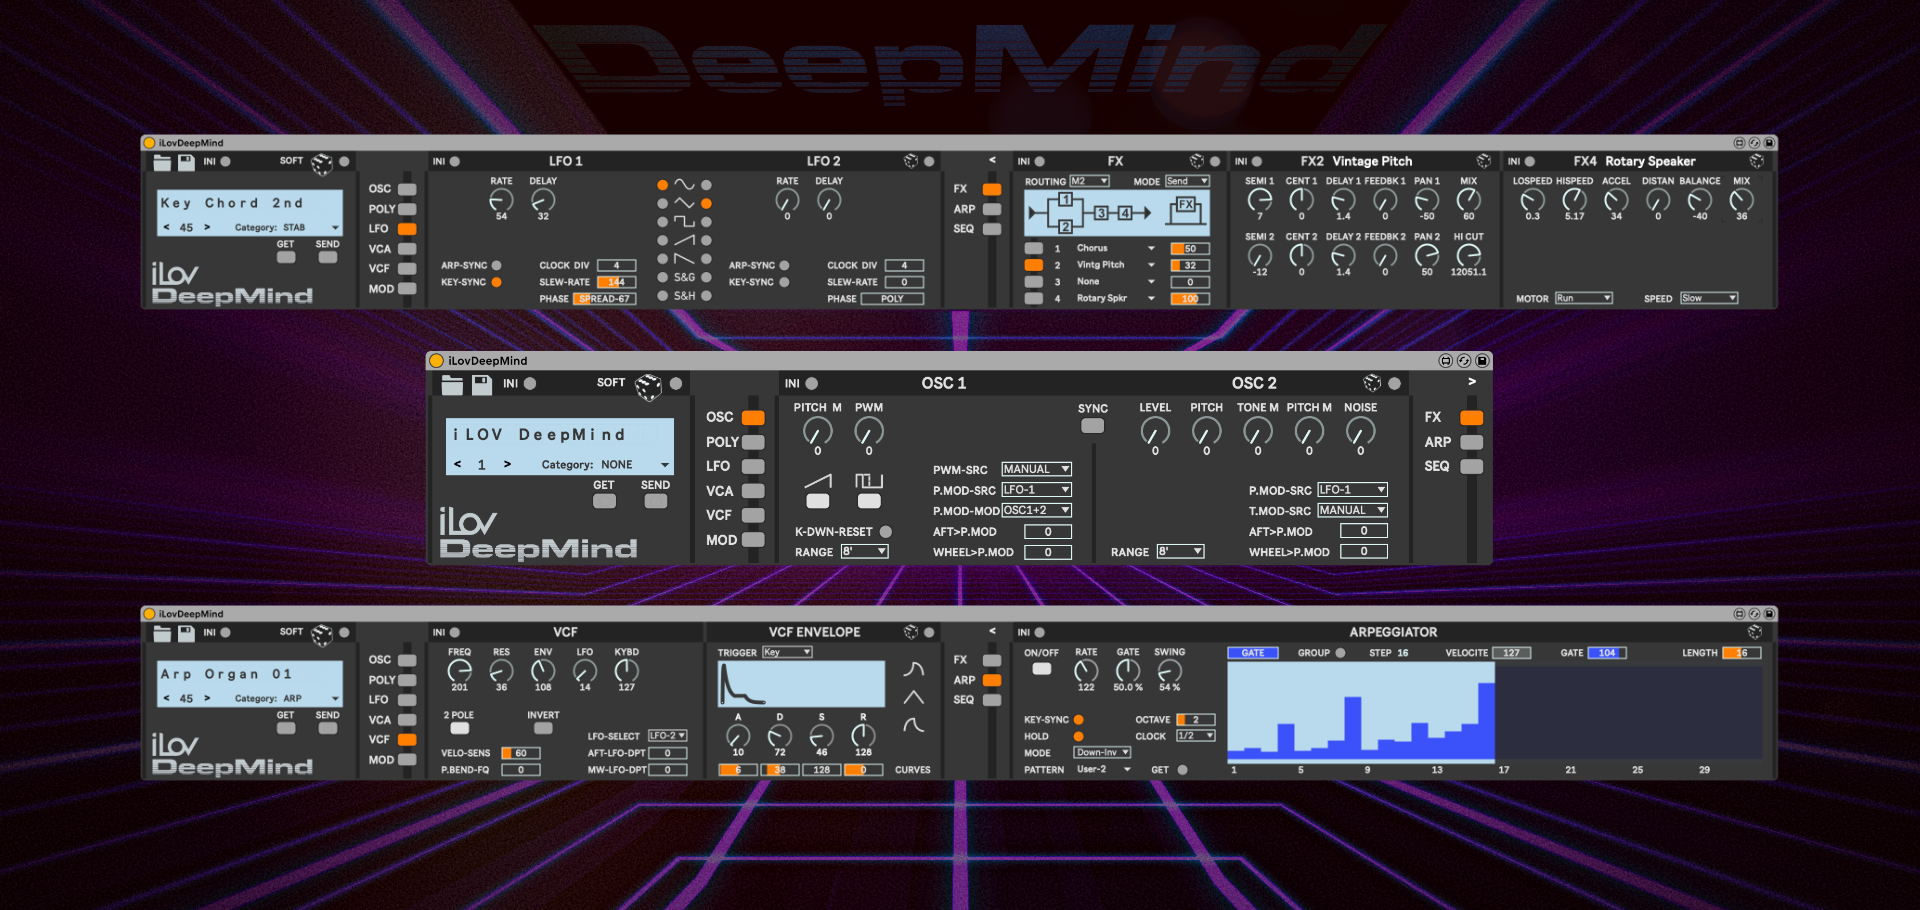Toggle K-DWN-RESET in OSC 1
This screenshot has width=1920, height=910.
pyautogui.click(x=885, y=532)
